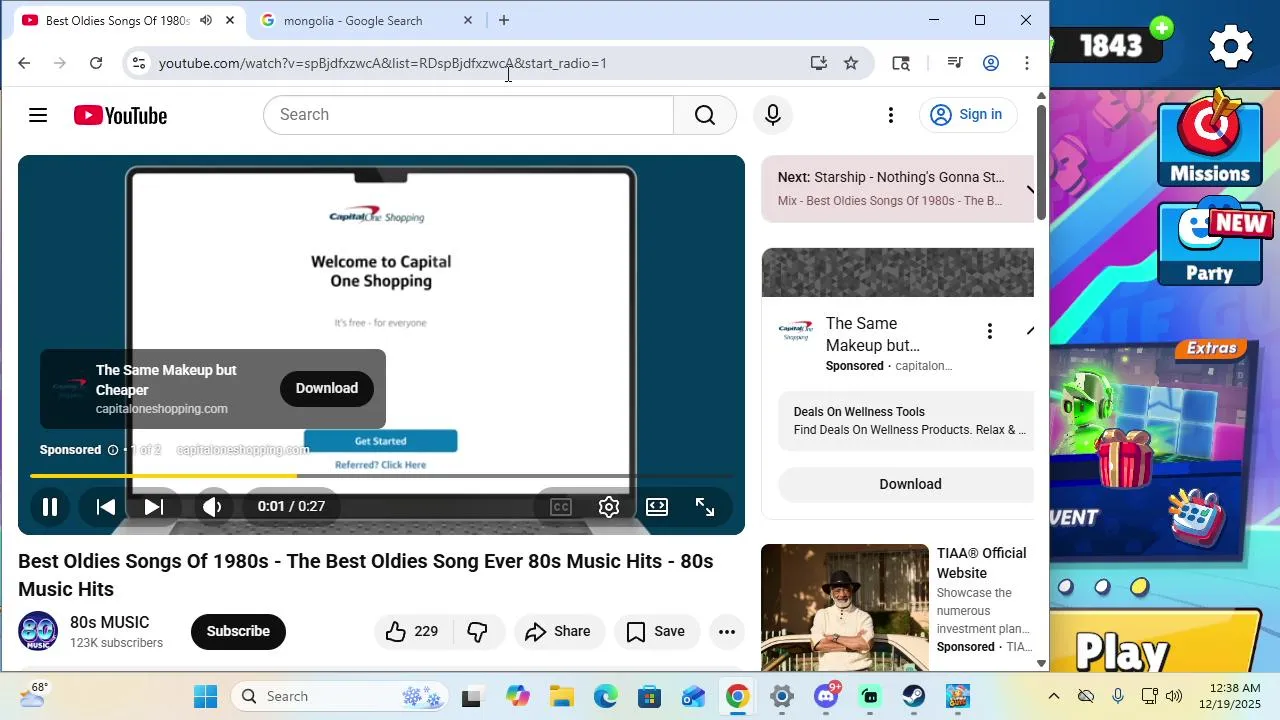Bookmark this page with star
The image size is (1280, 720).
851,63
